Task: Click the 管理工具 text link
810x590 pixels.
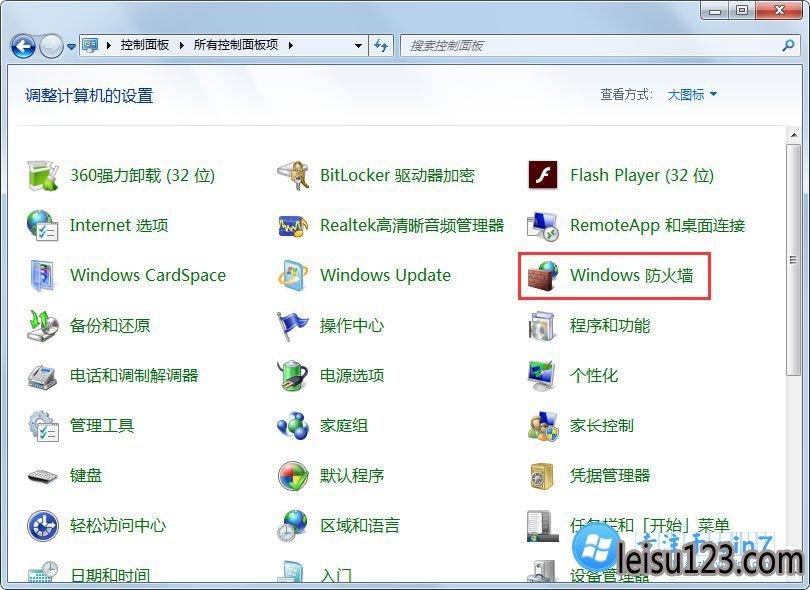Action: pyautogui.click(x=102, y=426)
